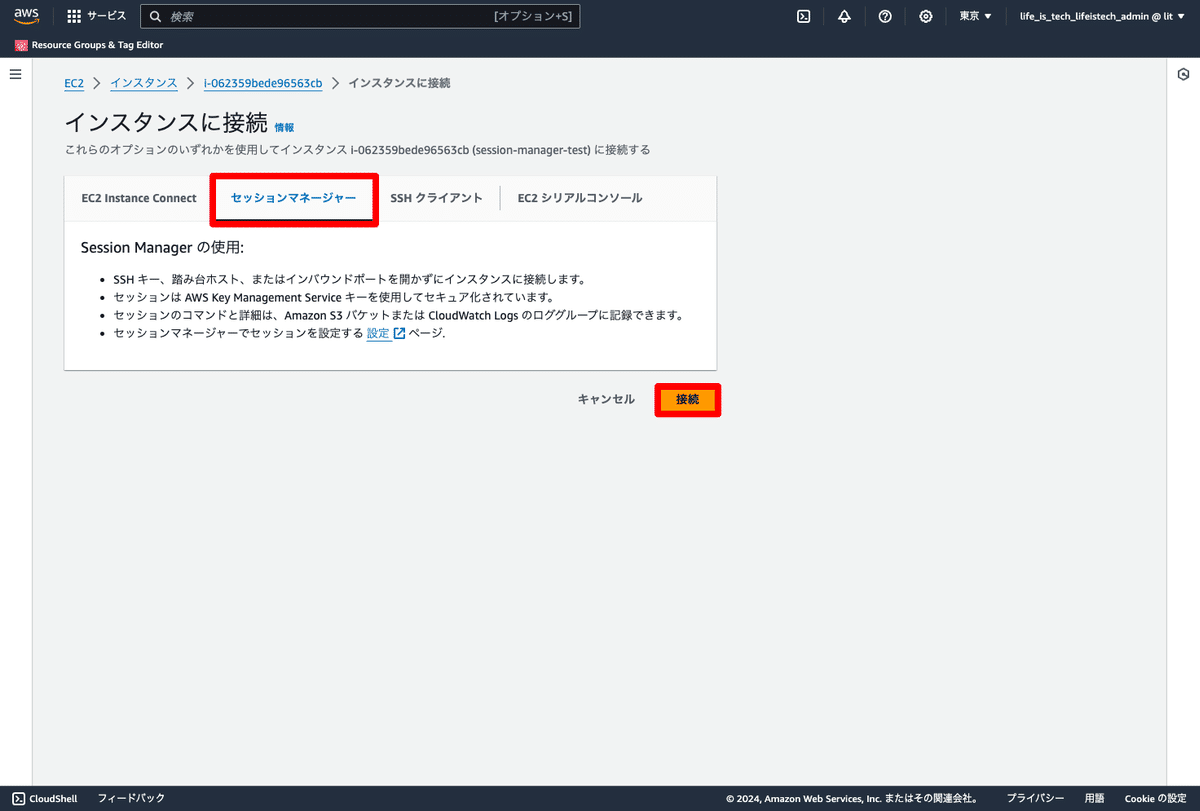Click the キャンセル button

(x=606, y=400)
